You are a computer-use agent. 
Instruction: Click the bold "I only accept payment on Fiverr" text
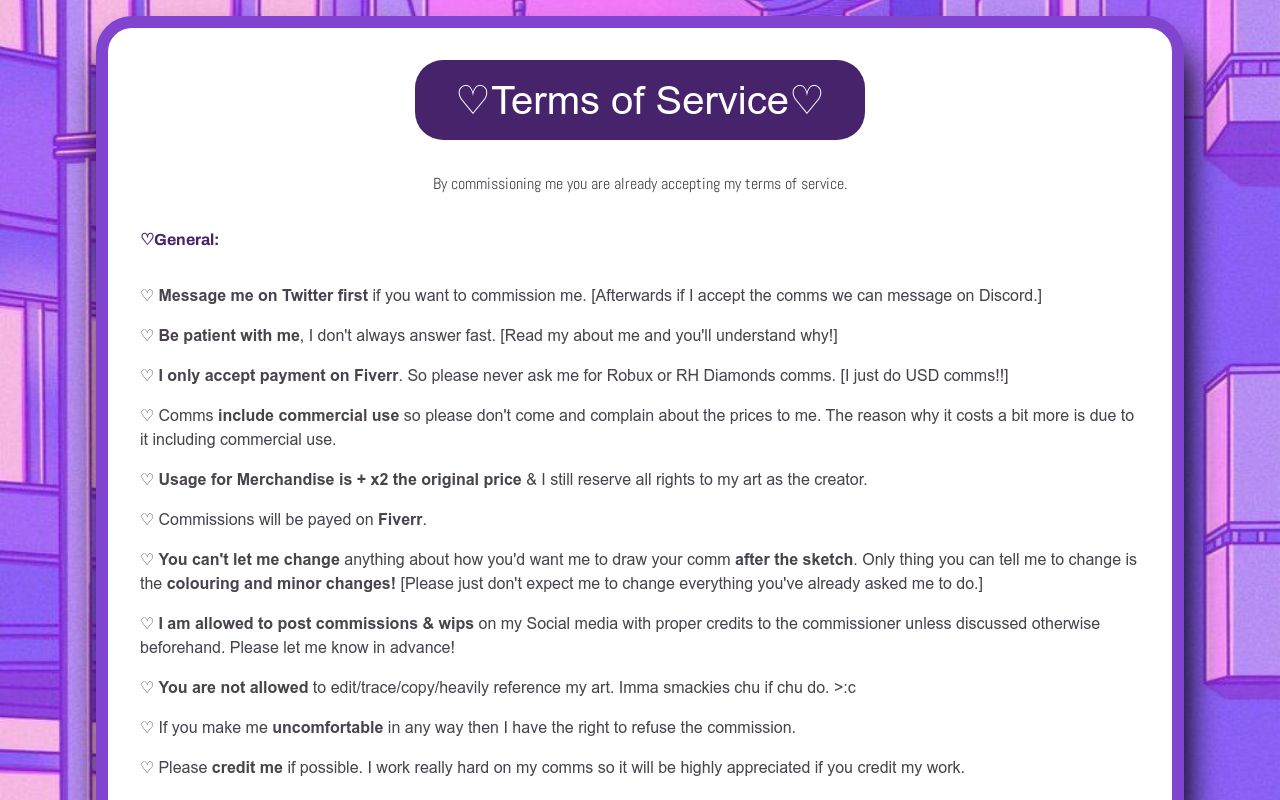click(279, 375)
